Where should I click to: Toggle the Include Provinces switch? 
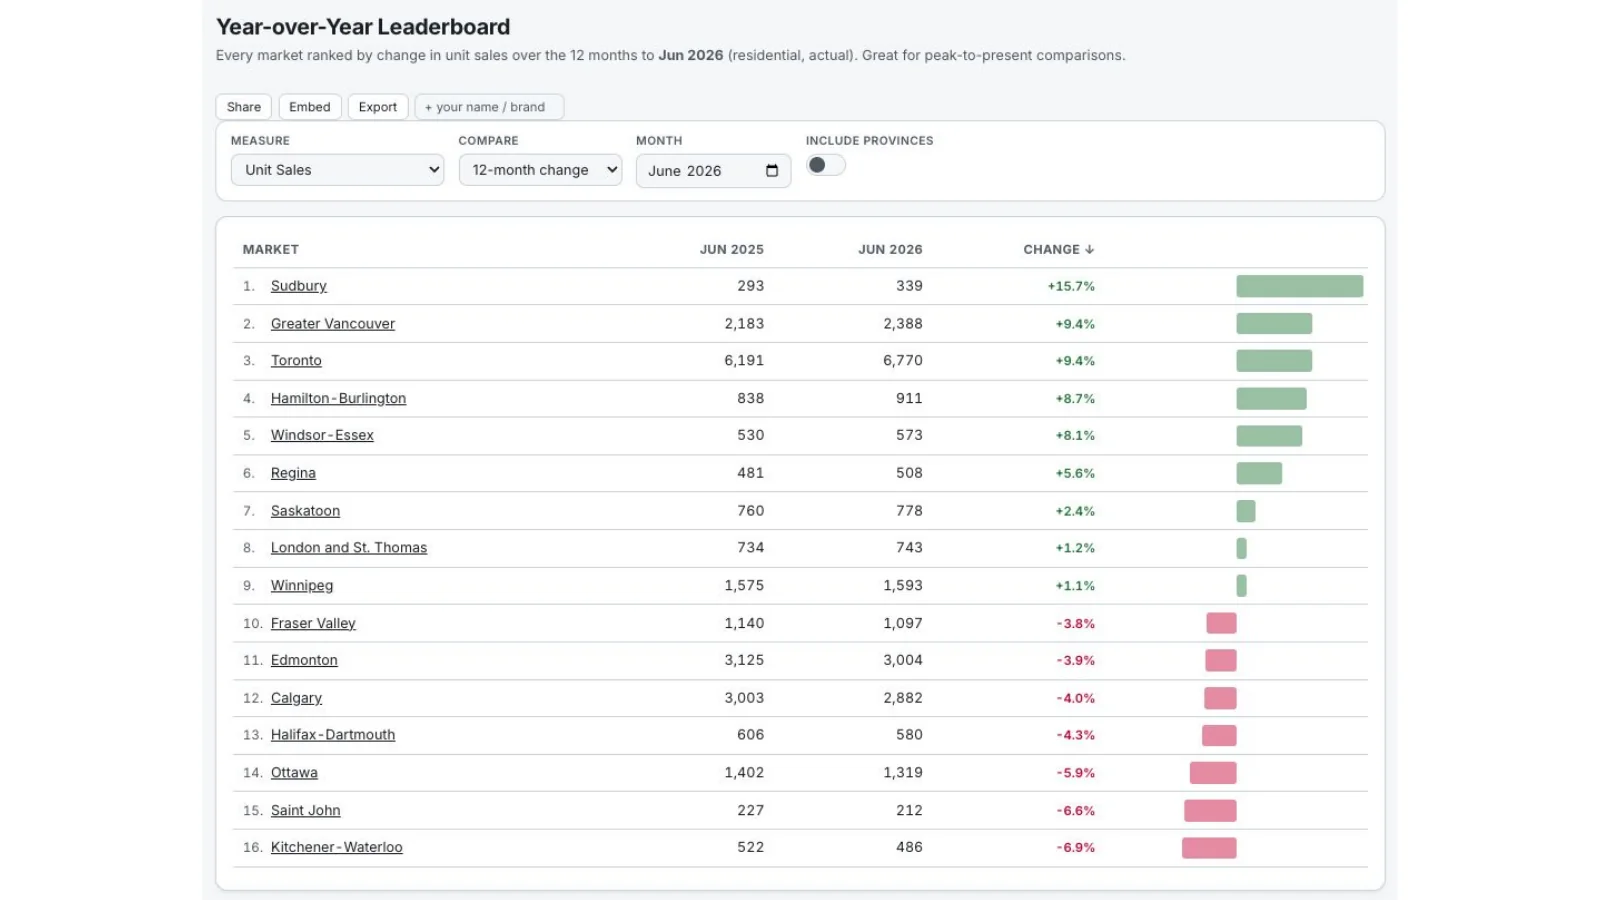(x=826, y=165)
